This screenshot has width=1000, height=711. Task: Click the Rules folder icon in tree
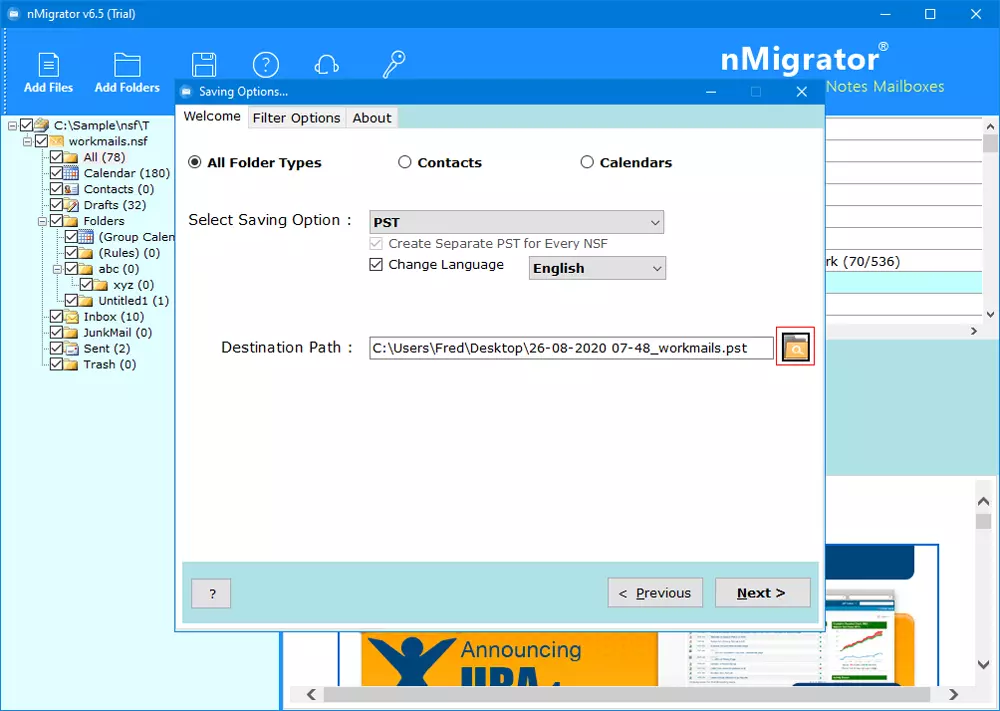[x=87, y=253]
